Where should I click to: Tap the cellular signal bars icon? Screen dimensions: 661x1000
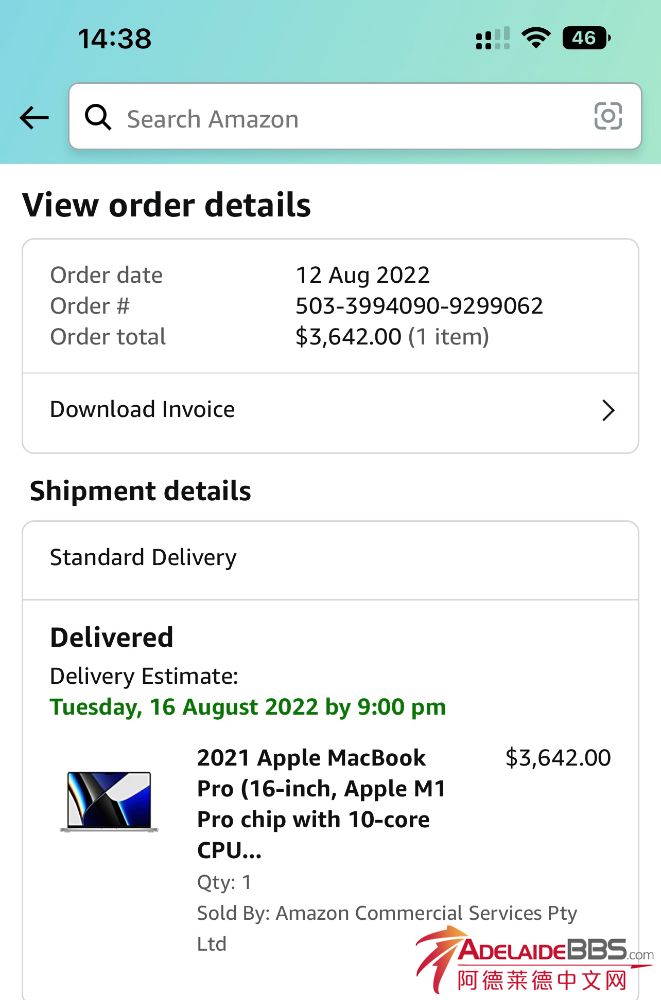point(492,39)
